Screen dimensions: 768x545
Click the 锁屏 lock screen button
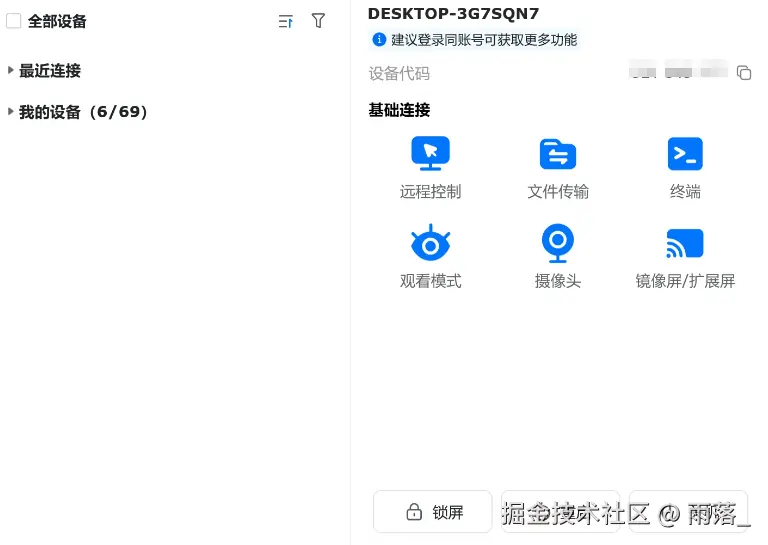click(x=432, y=512)
